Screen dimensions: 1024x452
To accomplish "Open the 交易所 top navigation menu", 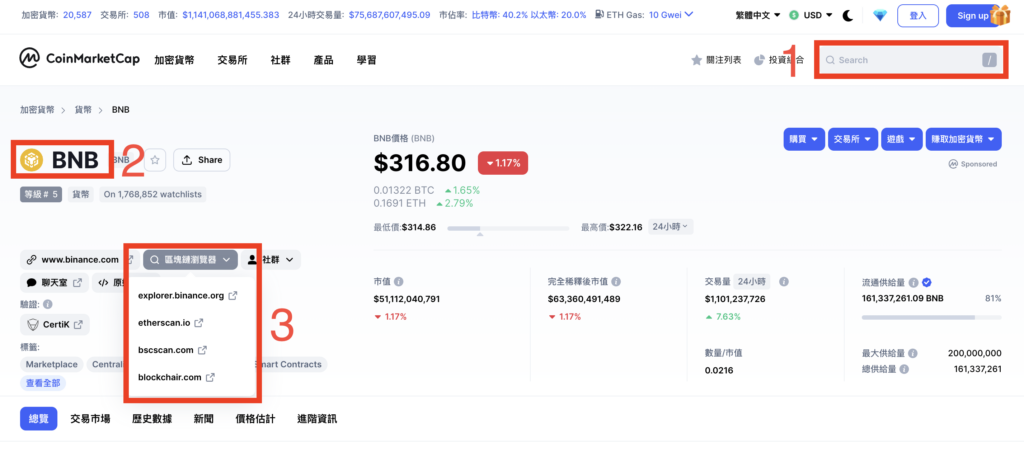I will click(x=232, y=60).
